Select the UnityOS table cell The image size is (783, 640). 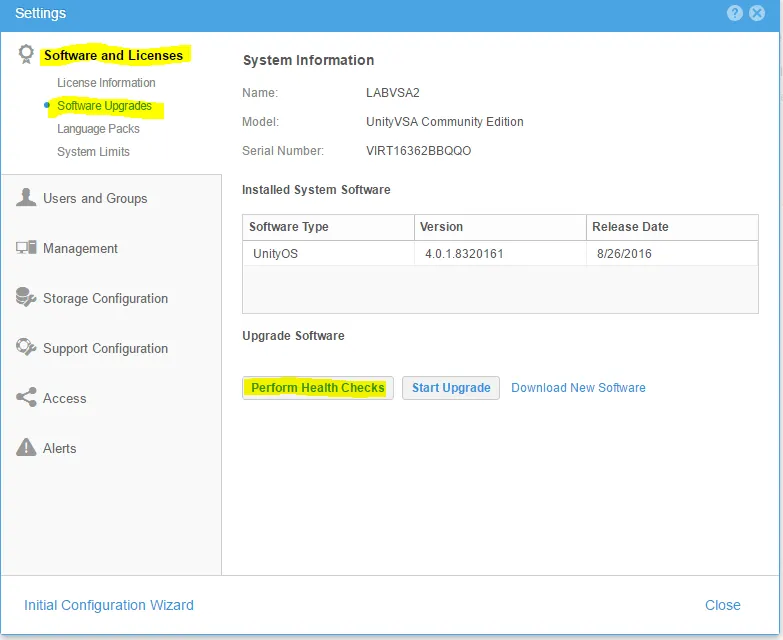click(x=328, y=254)
